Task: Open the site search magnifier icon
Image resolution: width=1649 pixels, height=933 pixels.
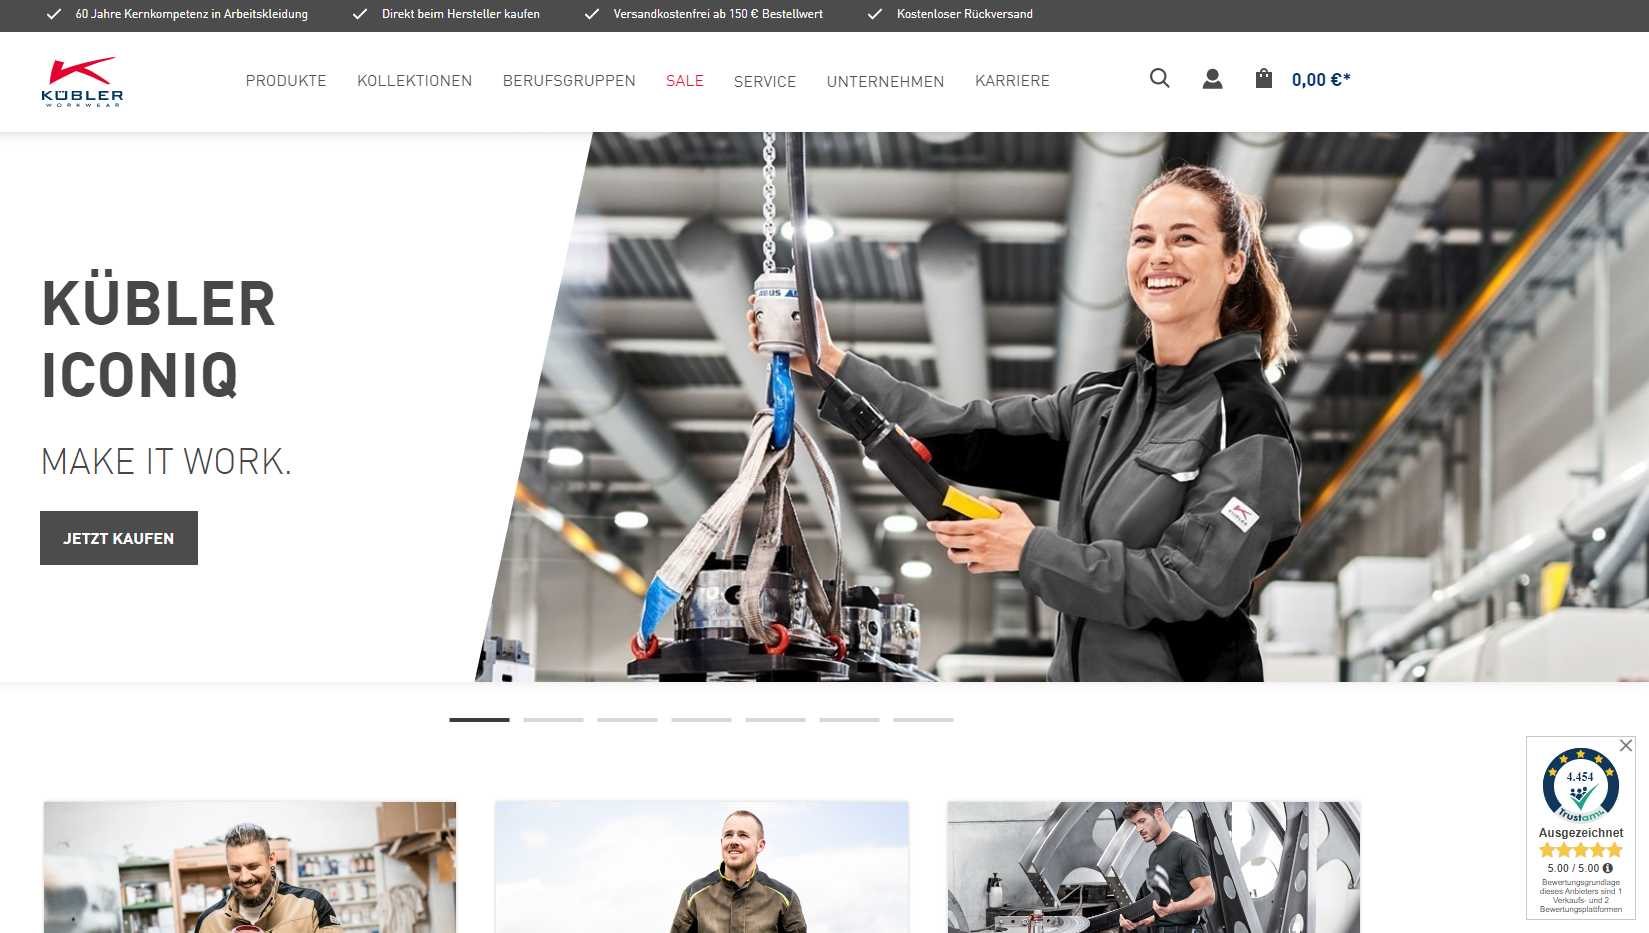Action: (1159, 78)
